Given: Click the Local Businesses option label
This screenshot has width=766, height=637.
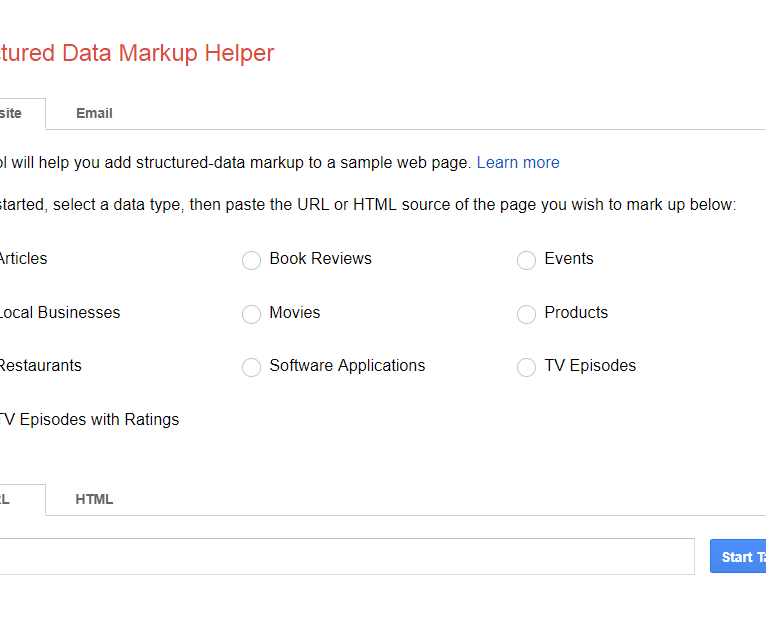Looking at the screenshot, I should point(59,312).
